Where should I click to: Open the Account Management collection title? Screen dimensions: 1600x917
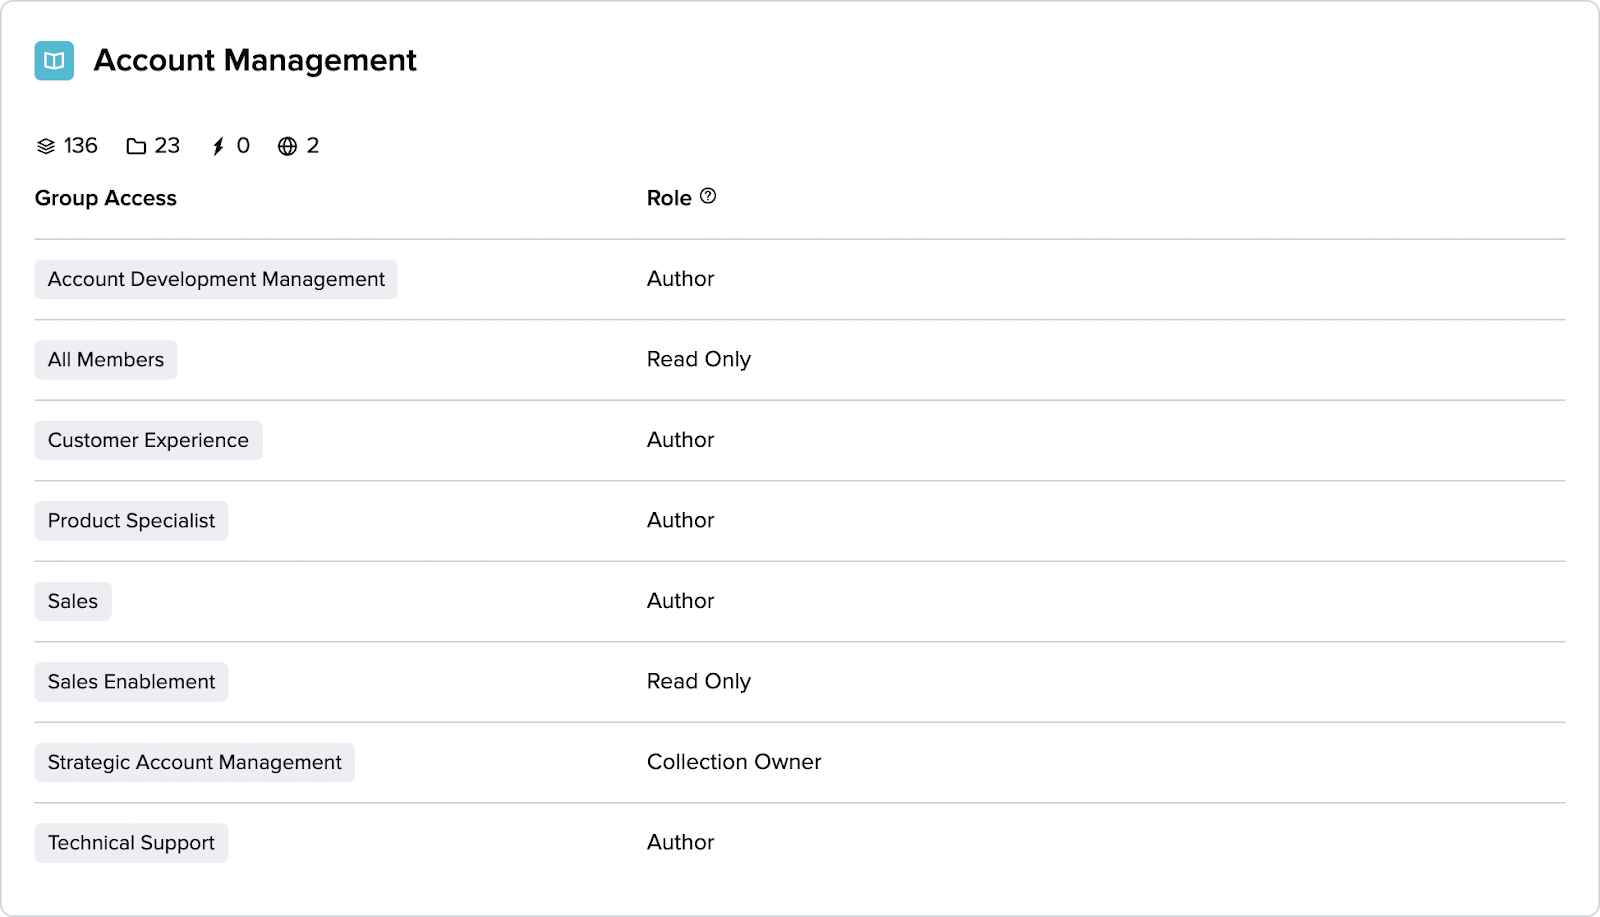tap(255, 61)
